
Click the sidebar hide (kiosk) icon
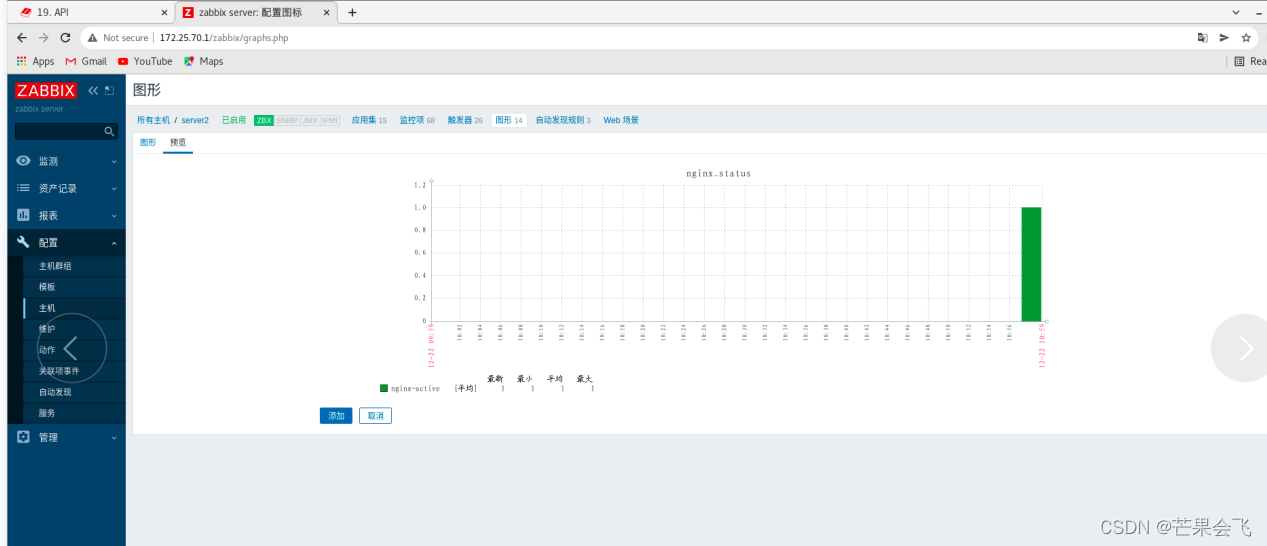[x=109, y=90]
